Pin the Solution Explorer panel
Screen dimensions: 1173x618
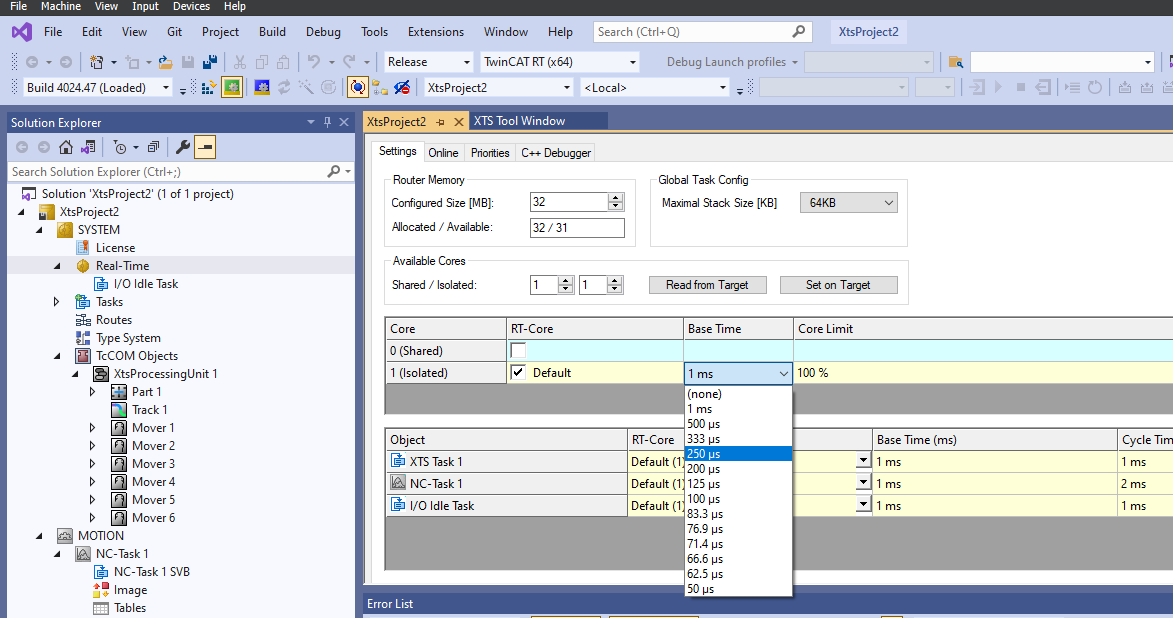click(327, 122)
